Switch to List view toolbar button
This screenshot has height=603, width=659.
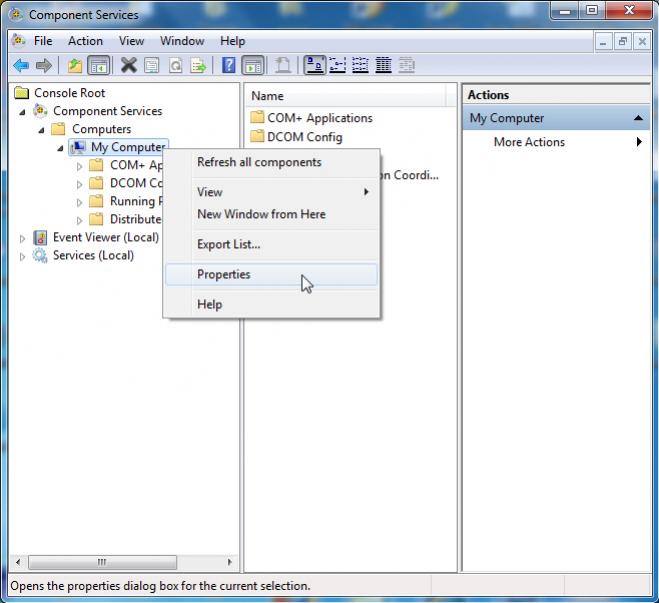tap(360, 66)
